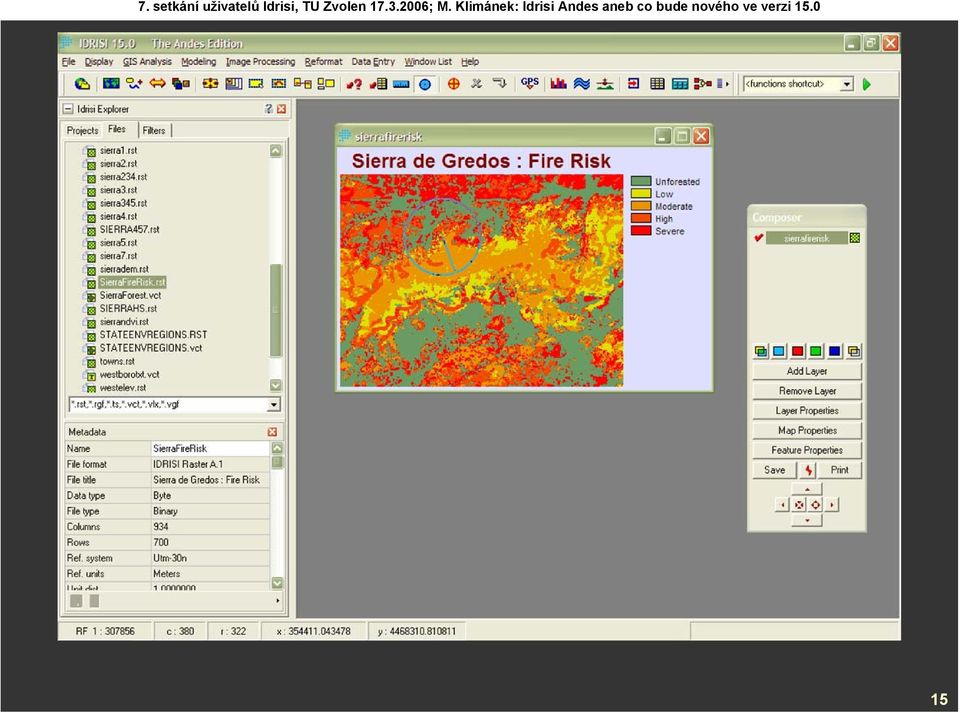This screenshot has width=960, height=712.
Task: Open the GIS Analysis menu
Action: (x=147, y=62)
